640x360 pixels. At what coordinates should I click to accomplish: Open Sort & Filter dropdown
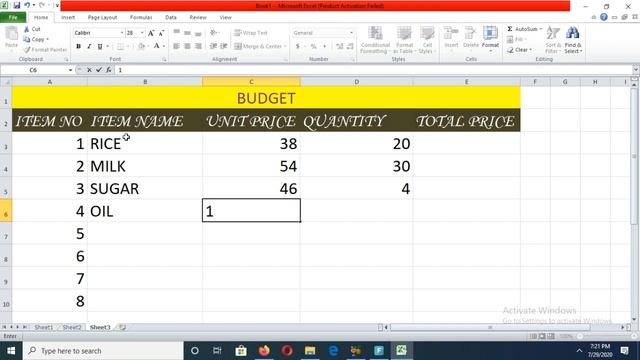pos(553,40)
